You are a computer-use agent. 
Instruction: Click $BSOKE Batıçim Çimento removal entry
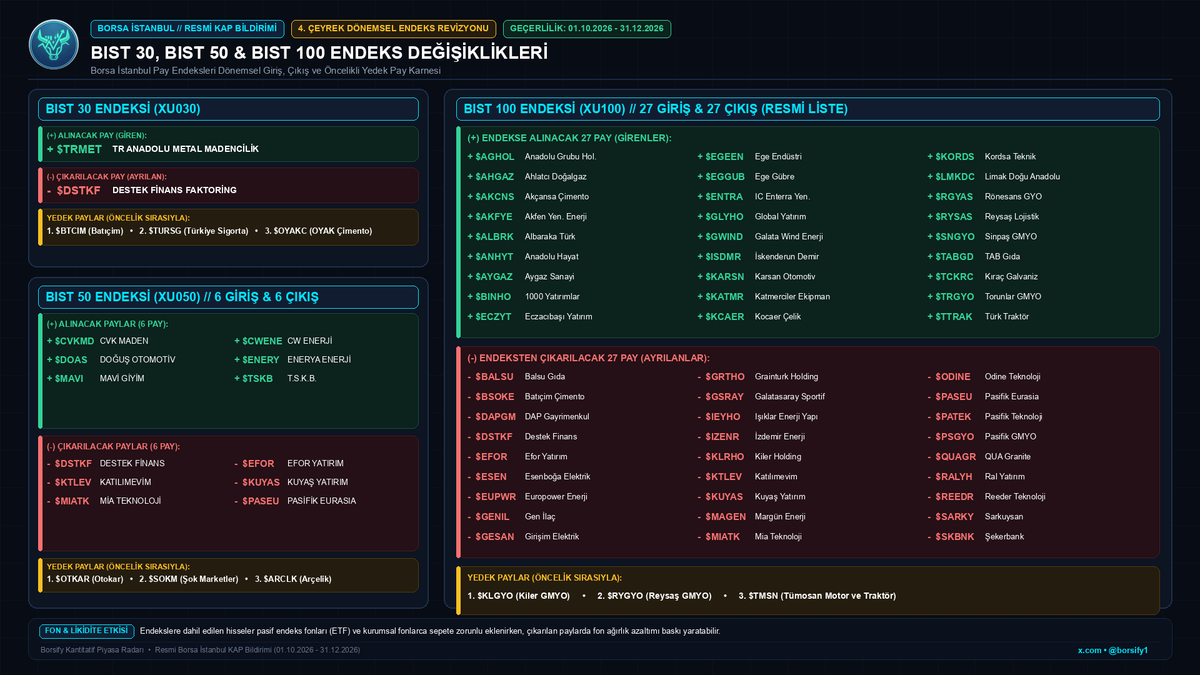[526, 397]
